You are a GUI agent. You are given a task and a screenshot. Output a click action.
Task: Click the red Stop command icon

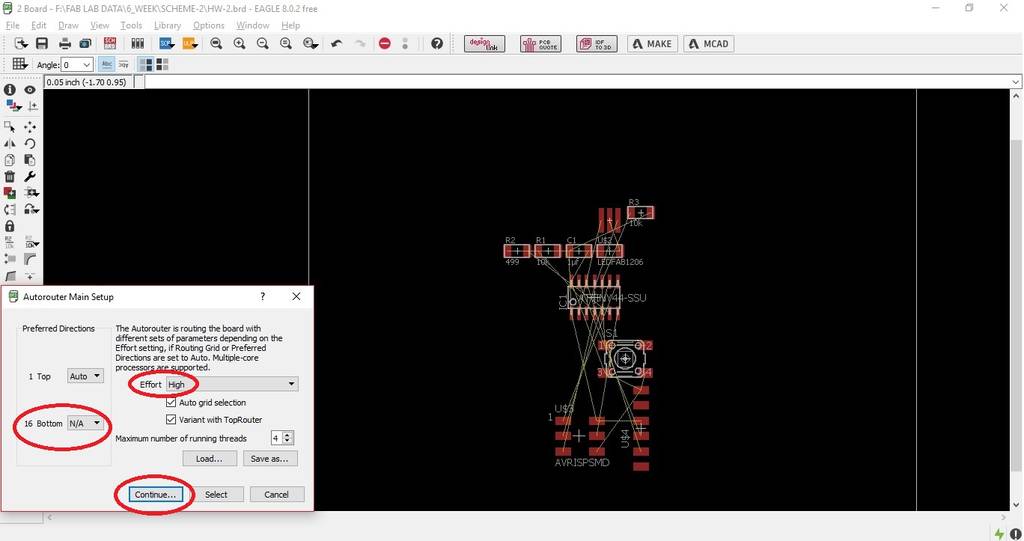tap(385, 44)
